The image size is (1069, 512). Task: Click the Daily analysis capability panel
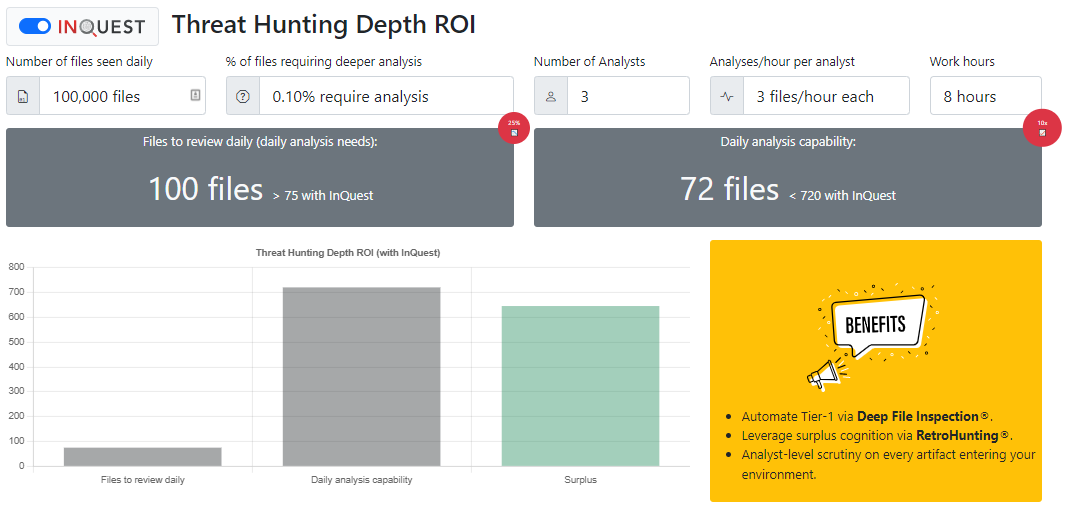point(787,177)
